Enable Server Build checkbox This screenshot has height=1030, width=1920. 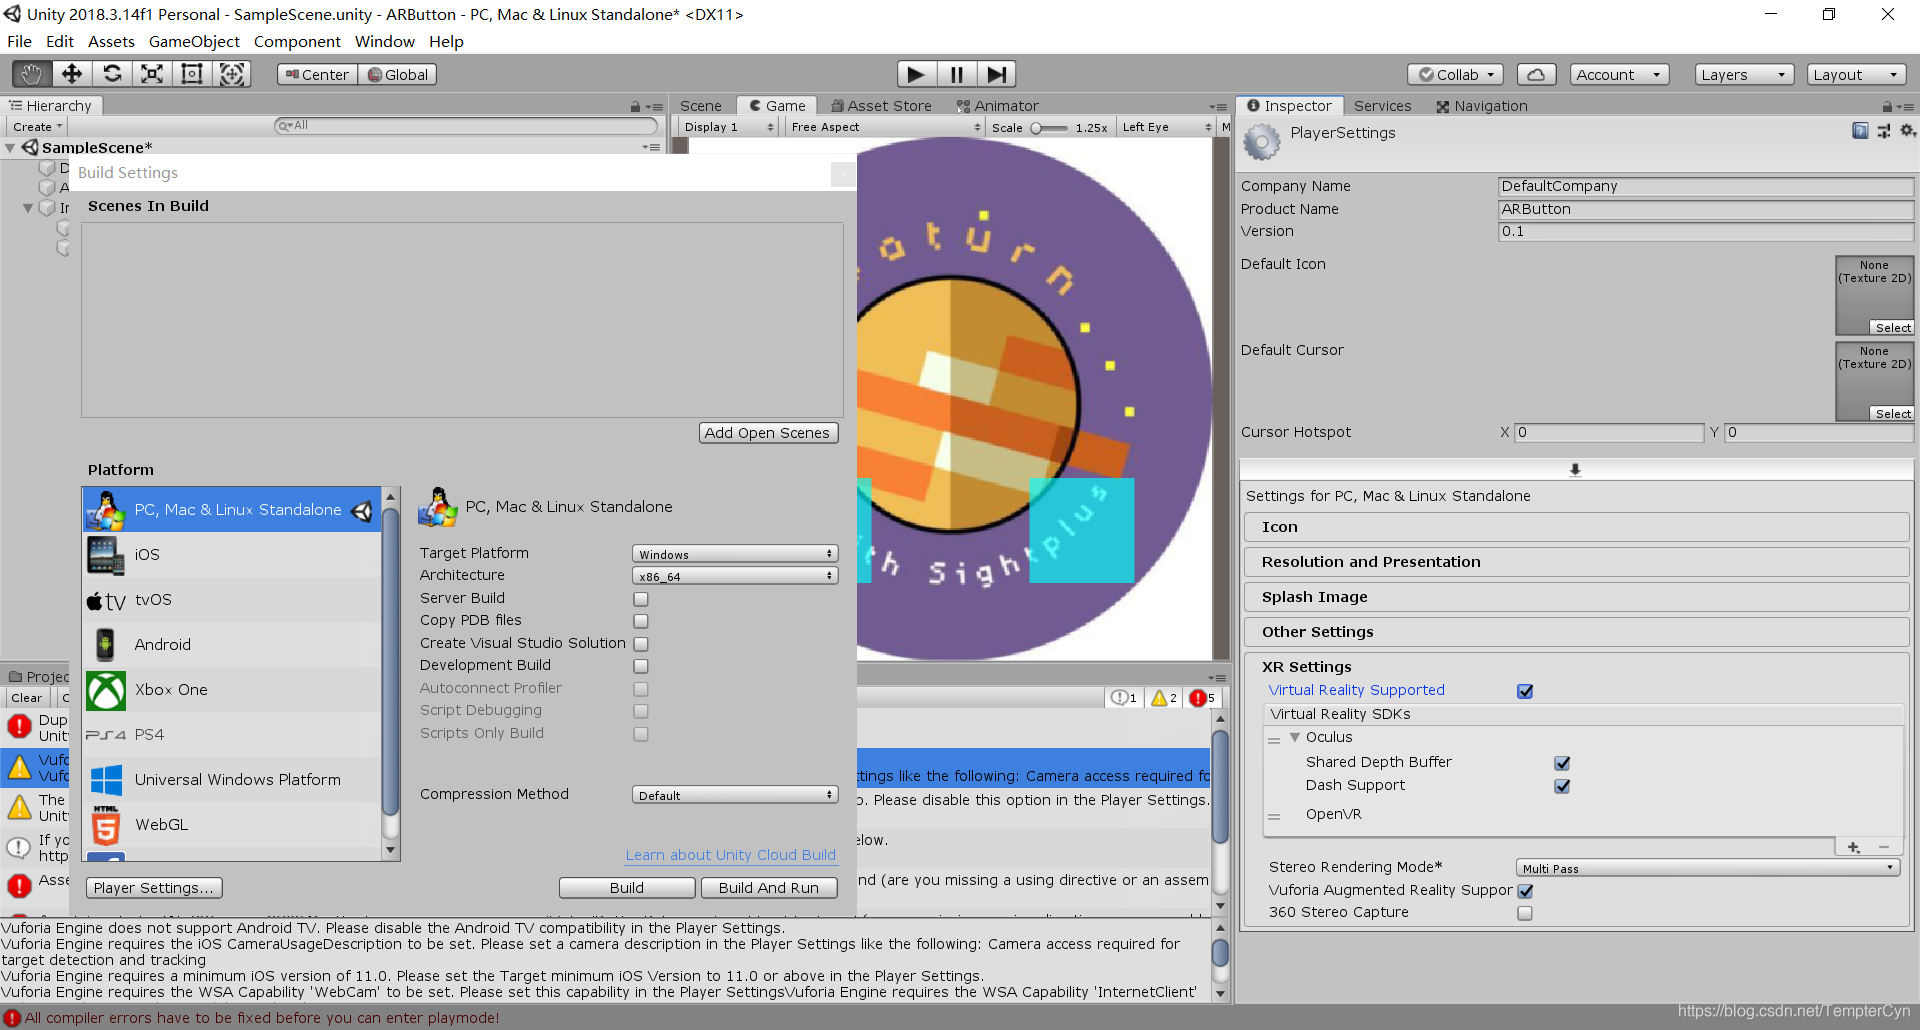coord(641,599)
